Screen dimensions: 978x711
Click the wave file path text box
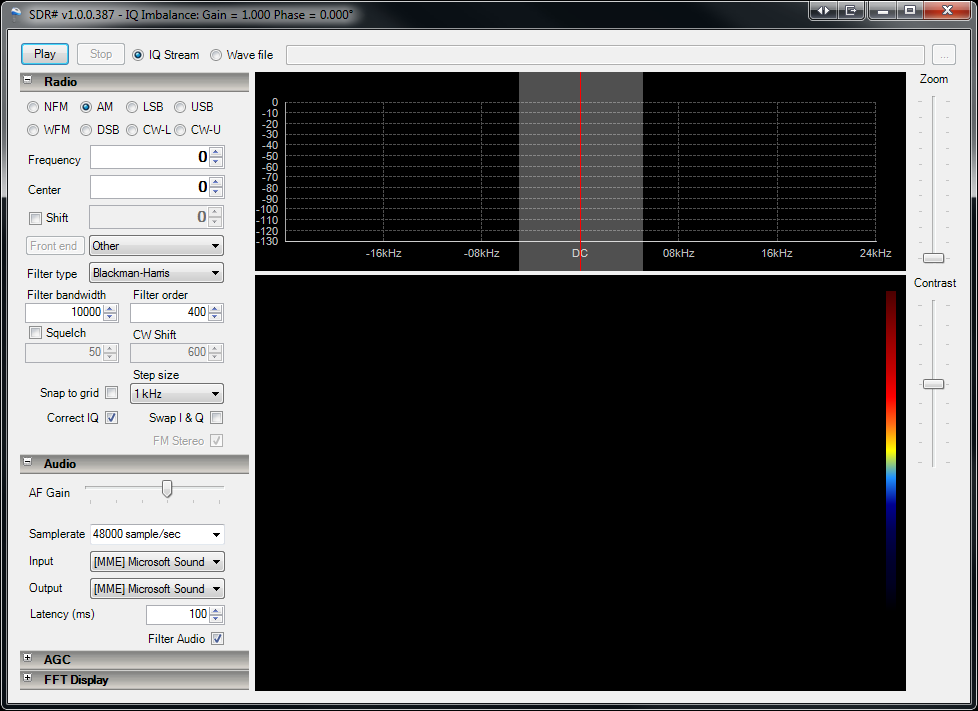pyautogui.click(x=605, y=55)
